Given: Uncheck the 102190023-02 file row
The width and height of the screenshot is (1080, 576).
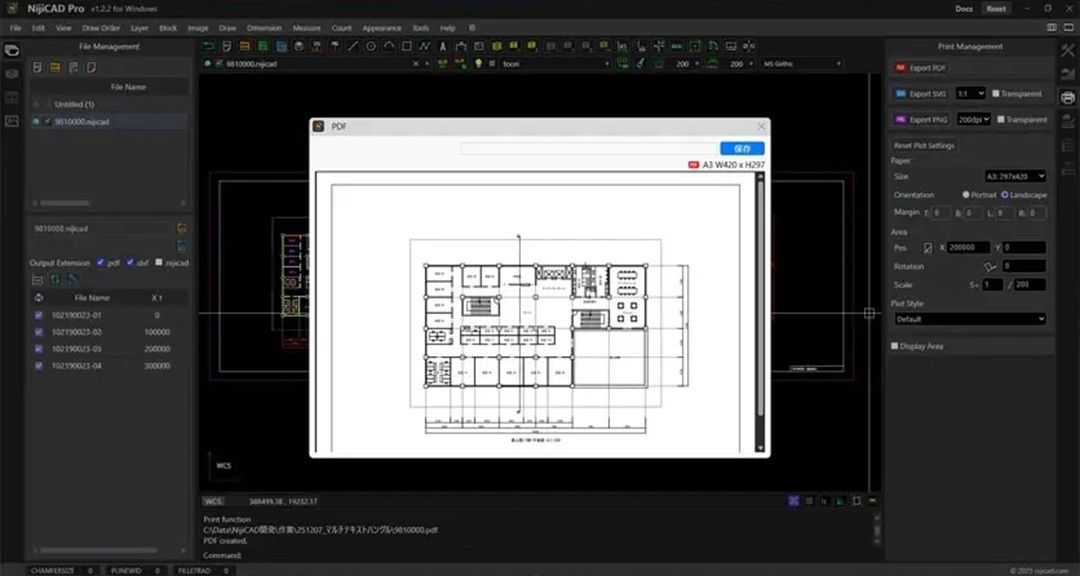Looking at the screenshot, I should coord(38,332).
